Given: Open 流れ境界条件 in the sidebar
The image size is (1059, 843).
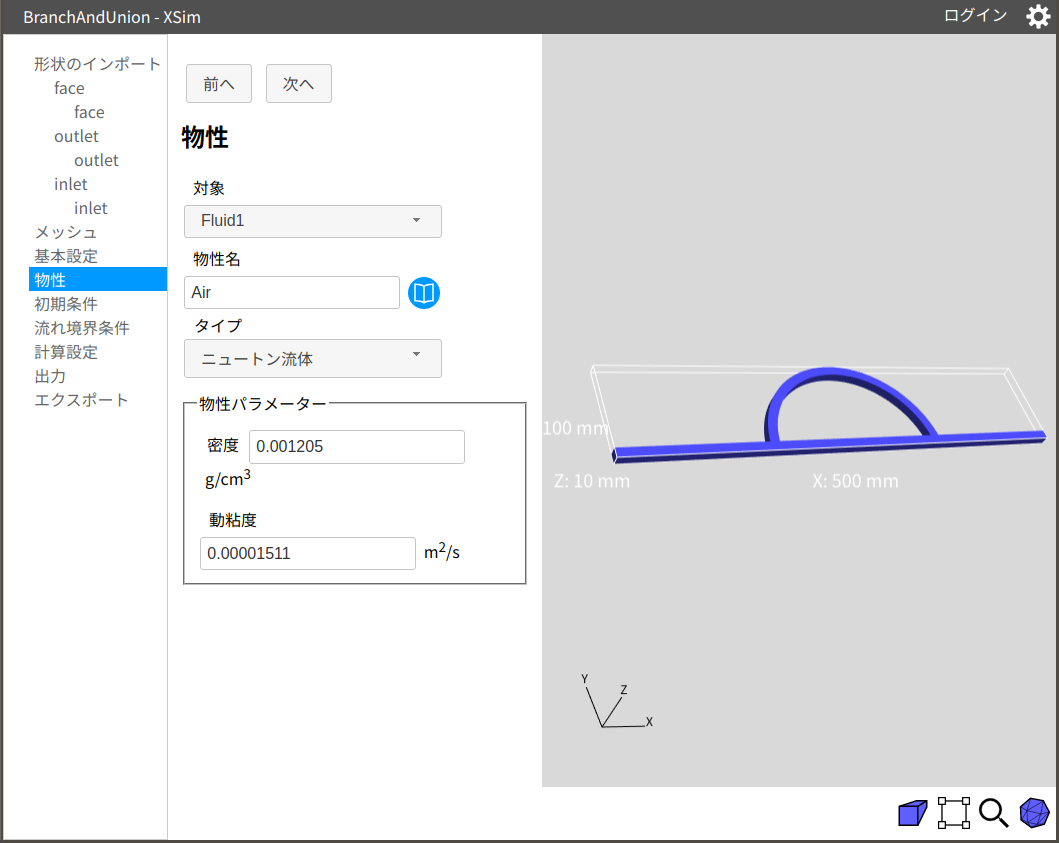Looking at the screenshot, I should click(x=82, y=328).
